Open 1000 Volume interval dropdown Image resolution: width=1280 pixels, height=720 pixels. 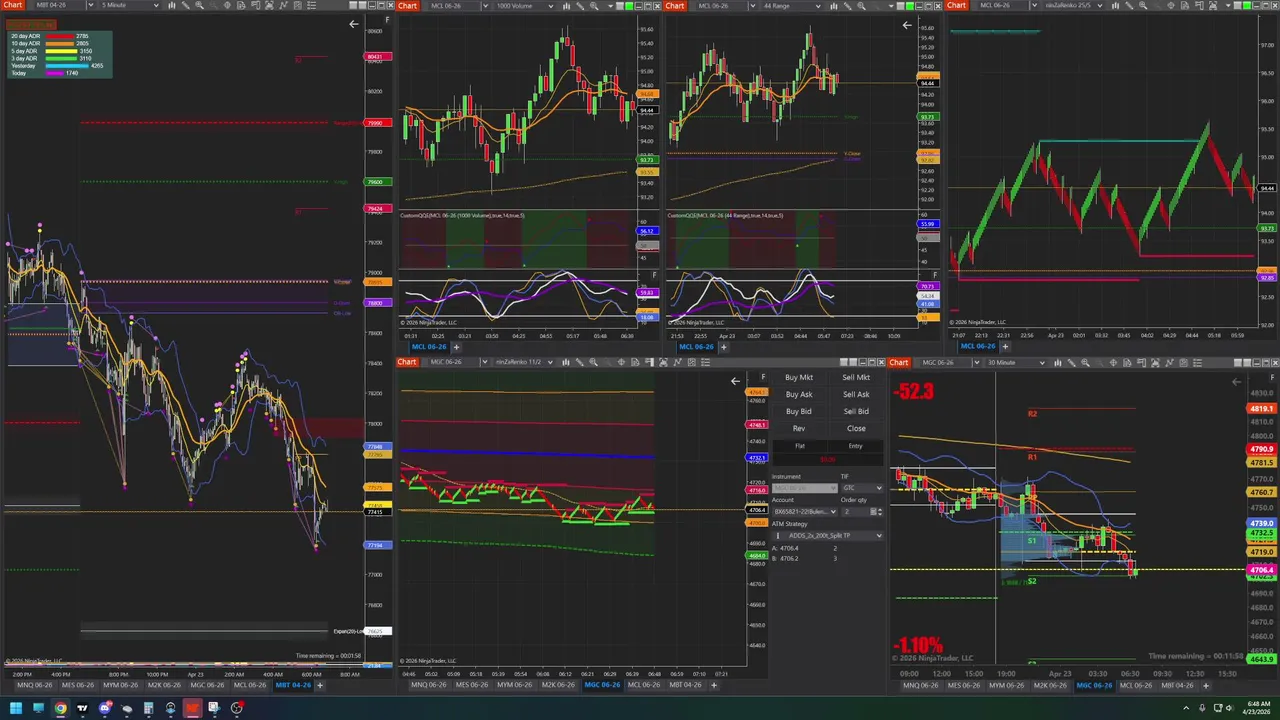pyautogui.click(x=550, y=5)
